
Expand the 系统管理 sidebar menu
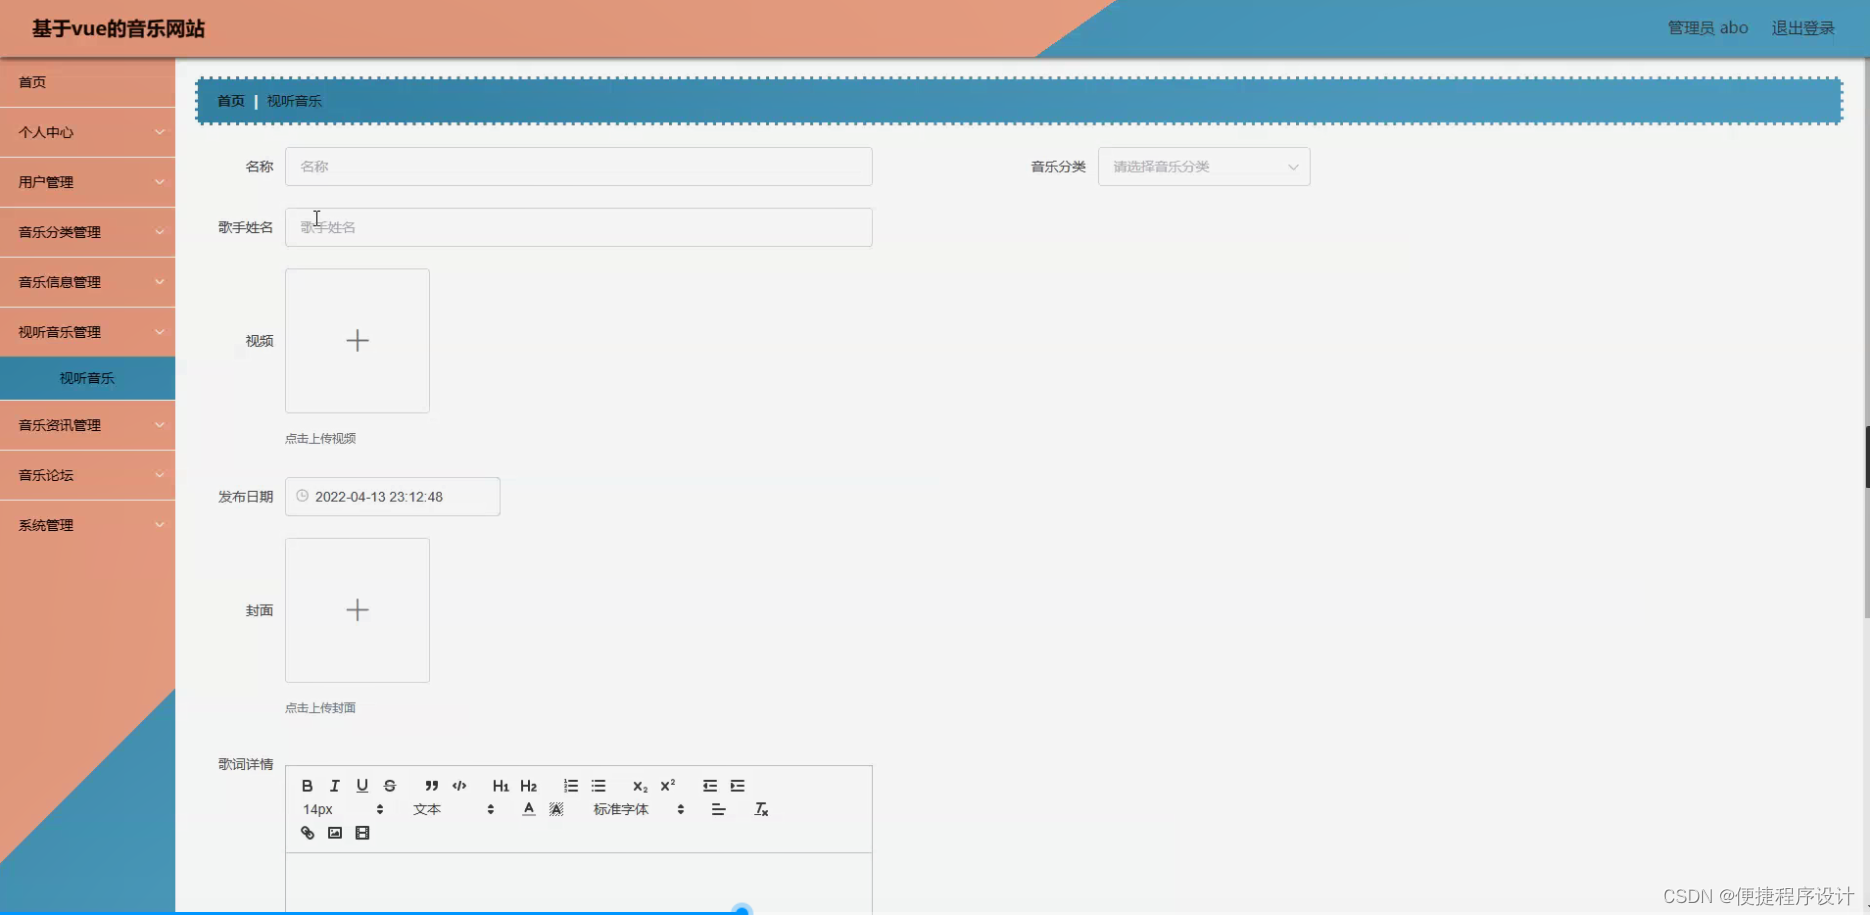point(87,525)
